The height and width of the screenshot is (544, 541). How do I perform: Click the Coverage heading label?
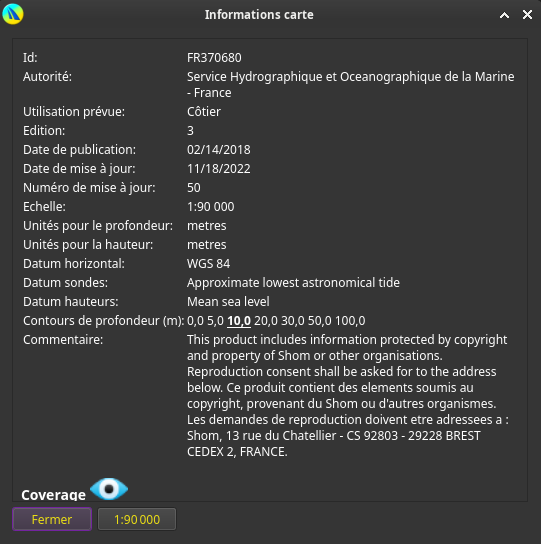[x=53, y=495]
